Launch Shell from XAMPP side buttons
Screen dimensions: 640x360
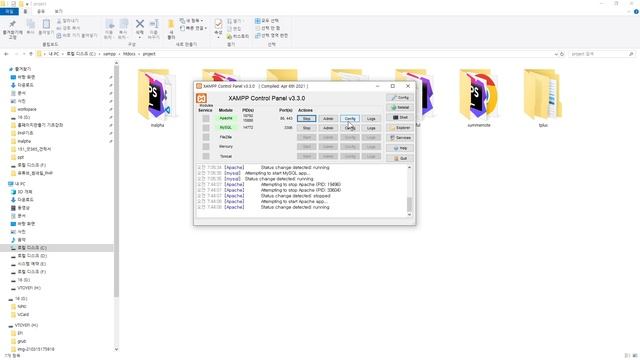tap(400, 118)
